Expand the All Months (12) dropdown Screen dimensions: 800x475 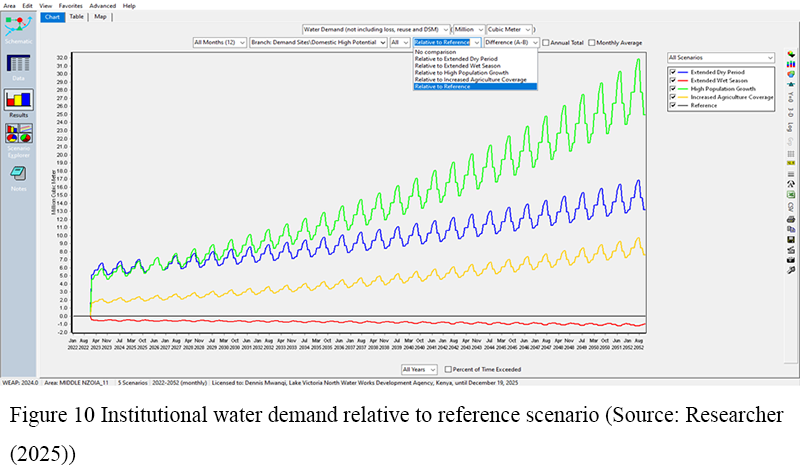(x=220, y=43)
